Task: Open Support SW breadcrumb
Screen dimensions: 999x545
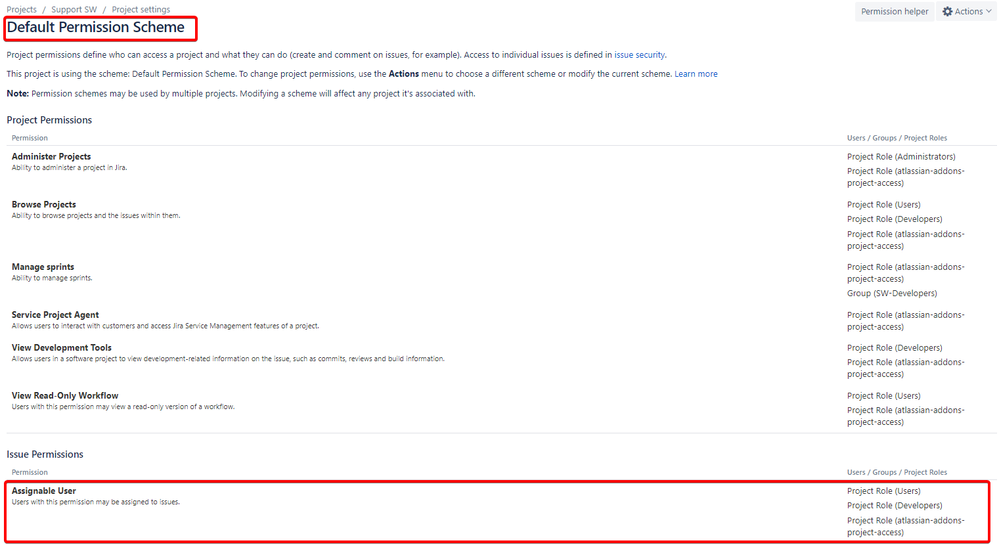Action: point(74,10)
